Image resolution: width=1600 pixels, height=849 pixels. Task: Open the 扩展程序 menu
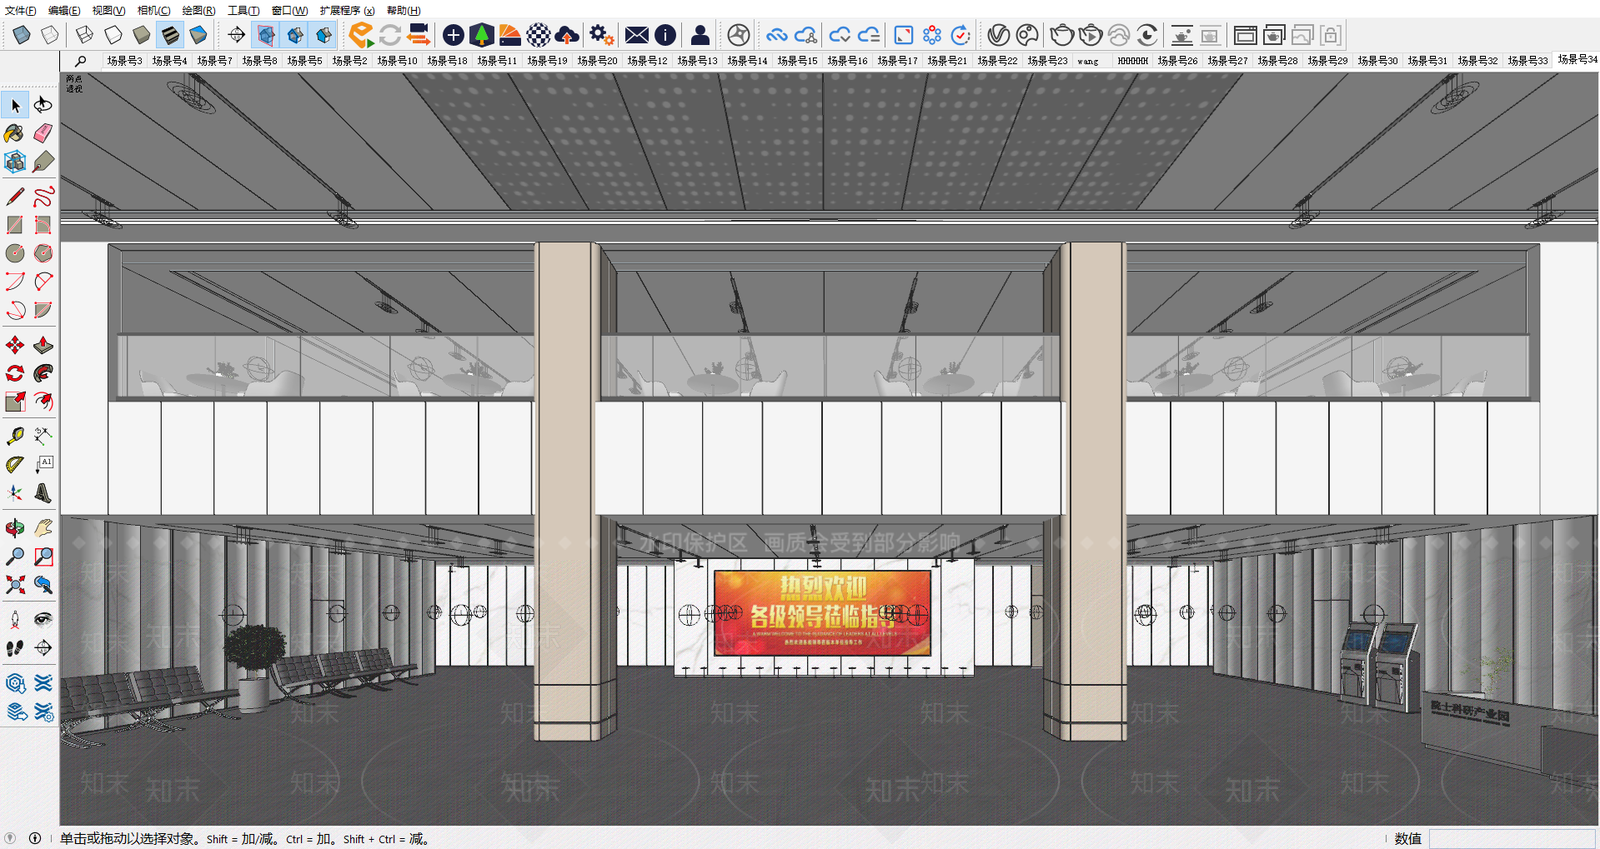pyautogui.click(x=347, y=10)
